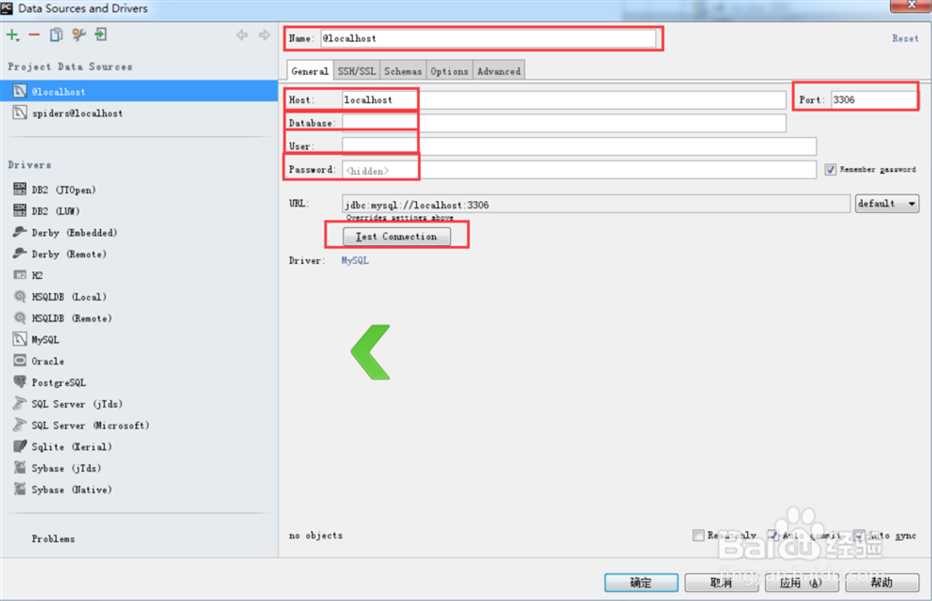Open the Schemas tab
The image size is (932, 601).
[x=403, y=71]
